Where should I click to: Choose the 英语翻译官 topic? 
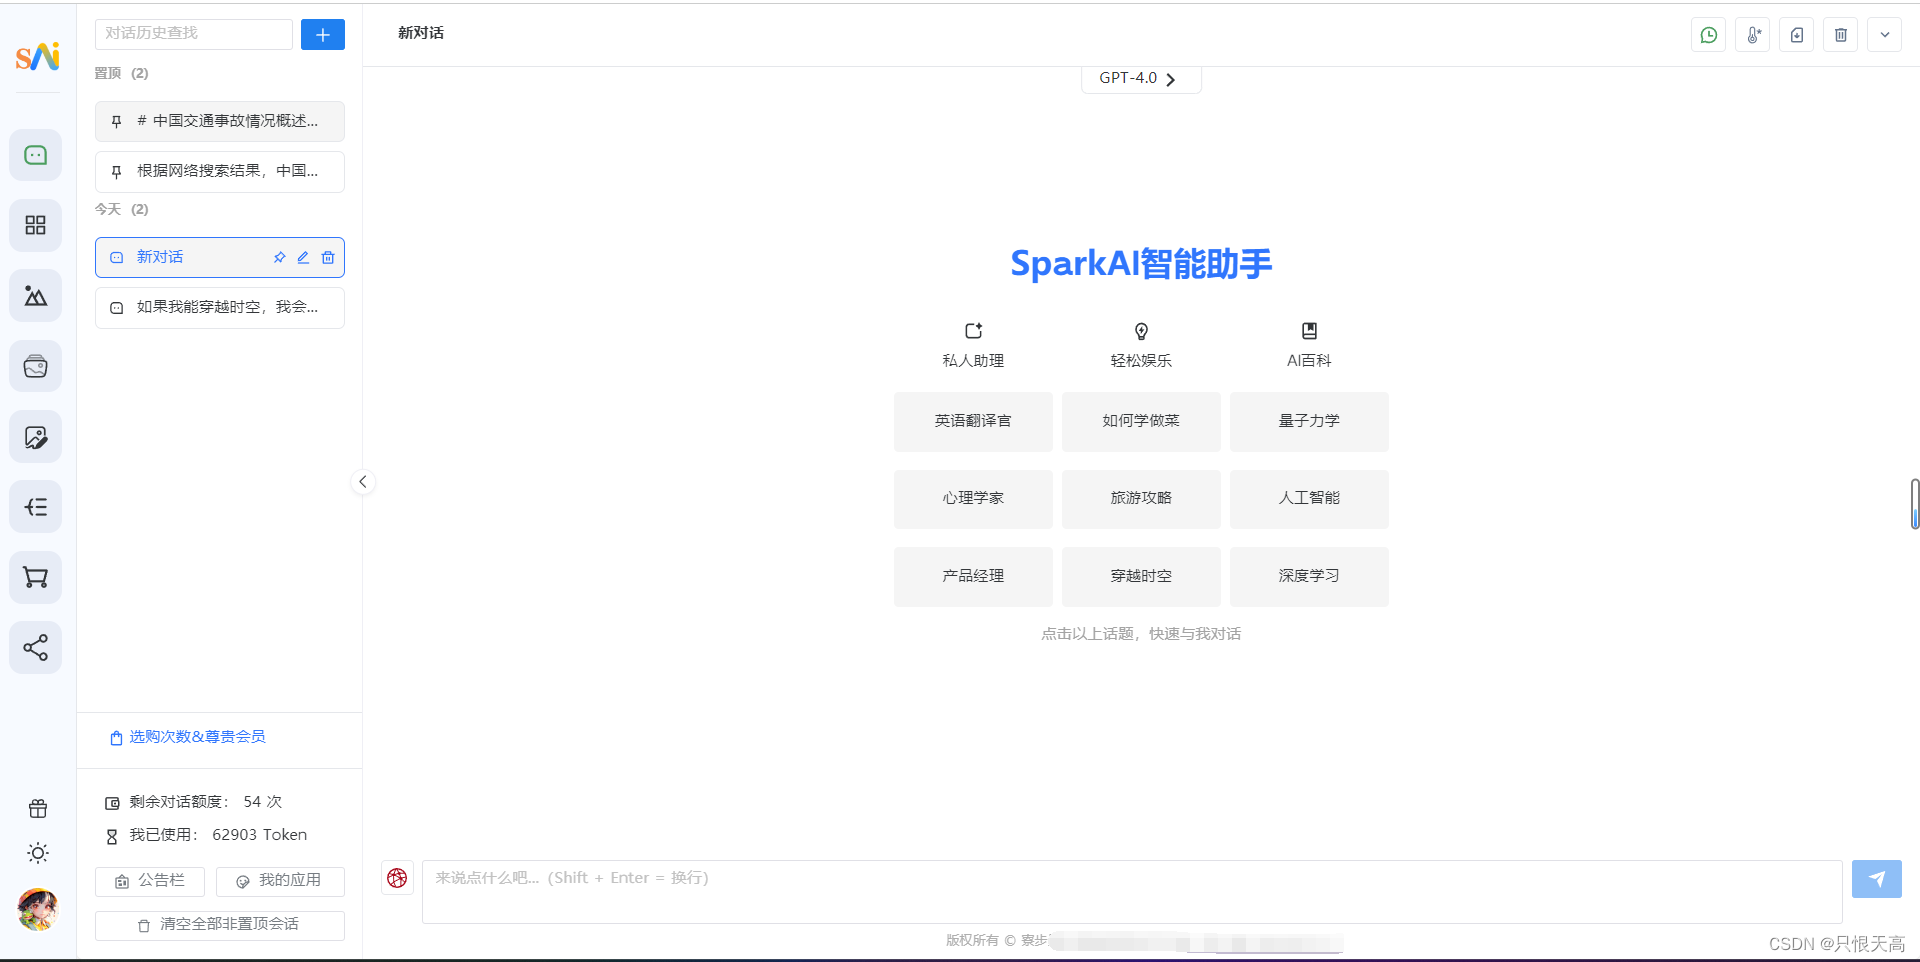973,421
